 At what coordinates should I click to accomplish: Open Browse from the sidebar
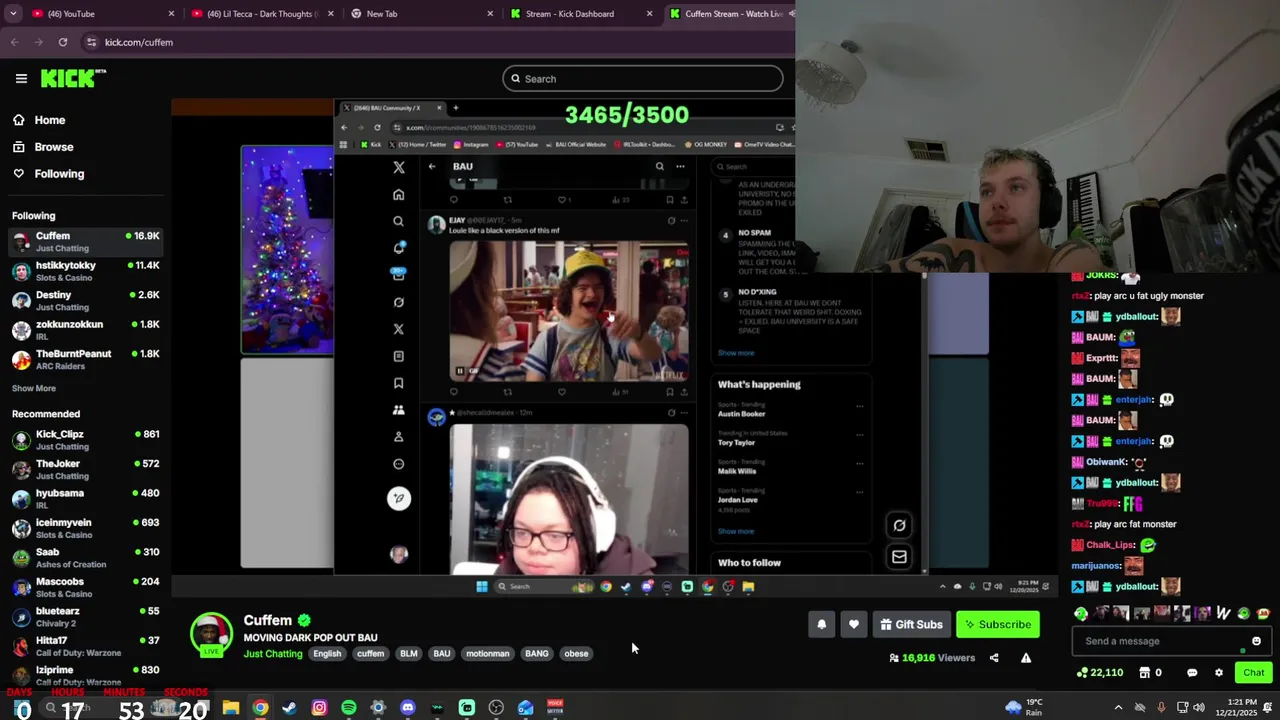tap(43, 147)
